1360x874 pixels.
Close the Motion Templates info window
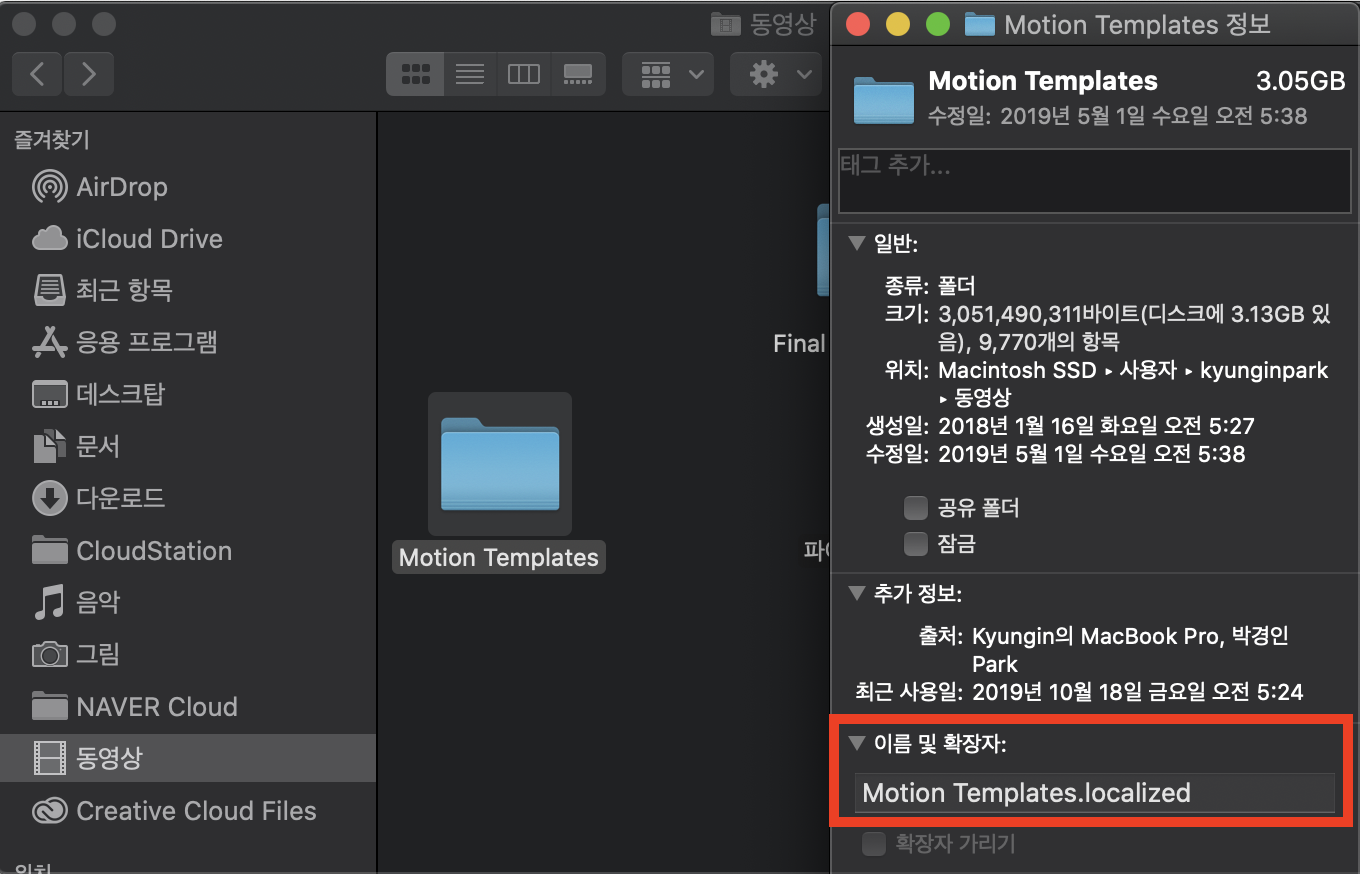(858, 25)
